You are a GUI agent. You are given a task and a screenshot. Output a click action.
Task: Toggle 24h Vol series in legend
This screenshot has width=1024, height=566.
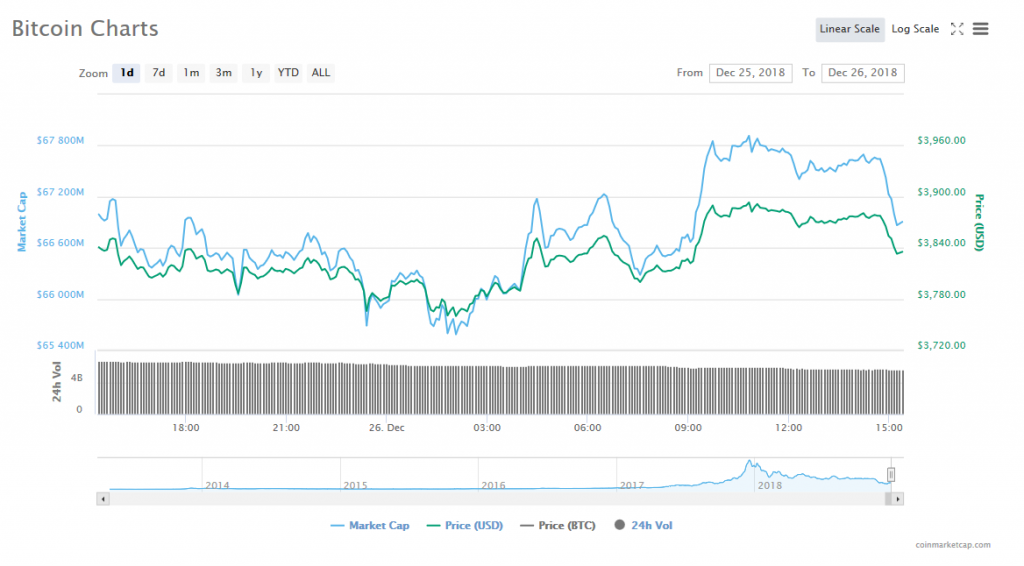644,525
